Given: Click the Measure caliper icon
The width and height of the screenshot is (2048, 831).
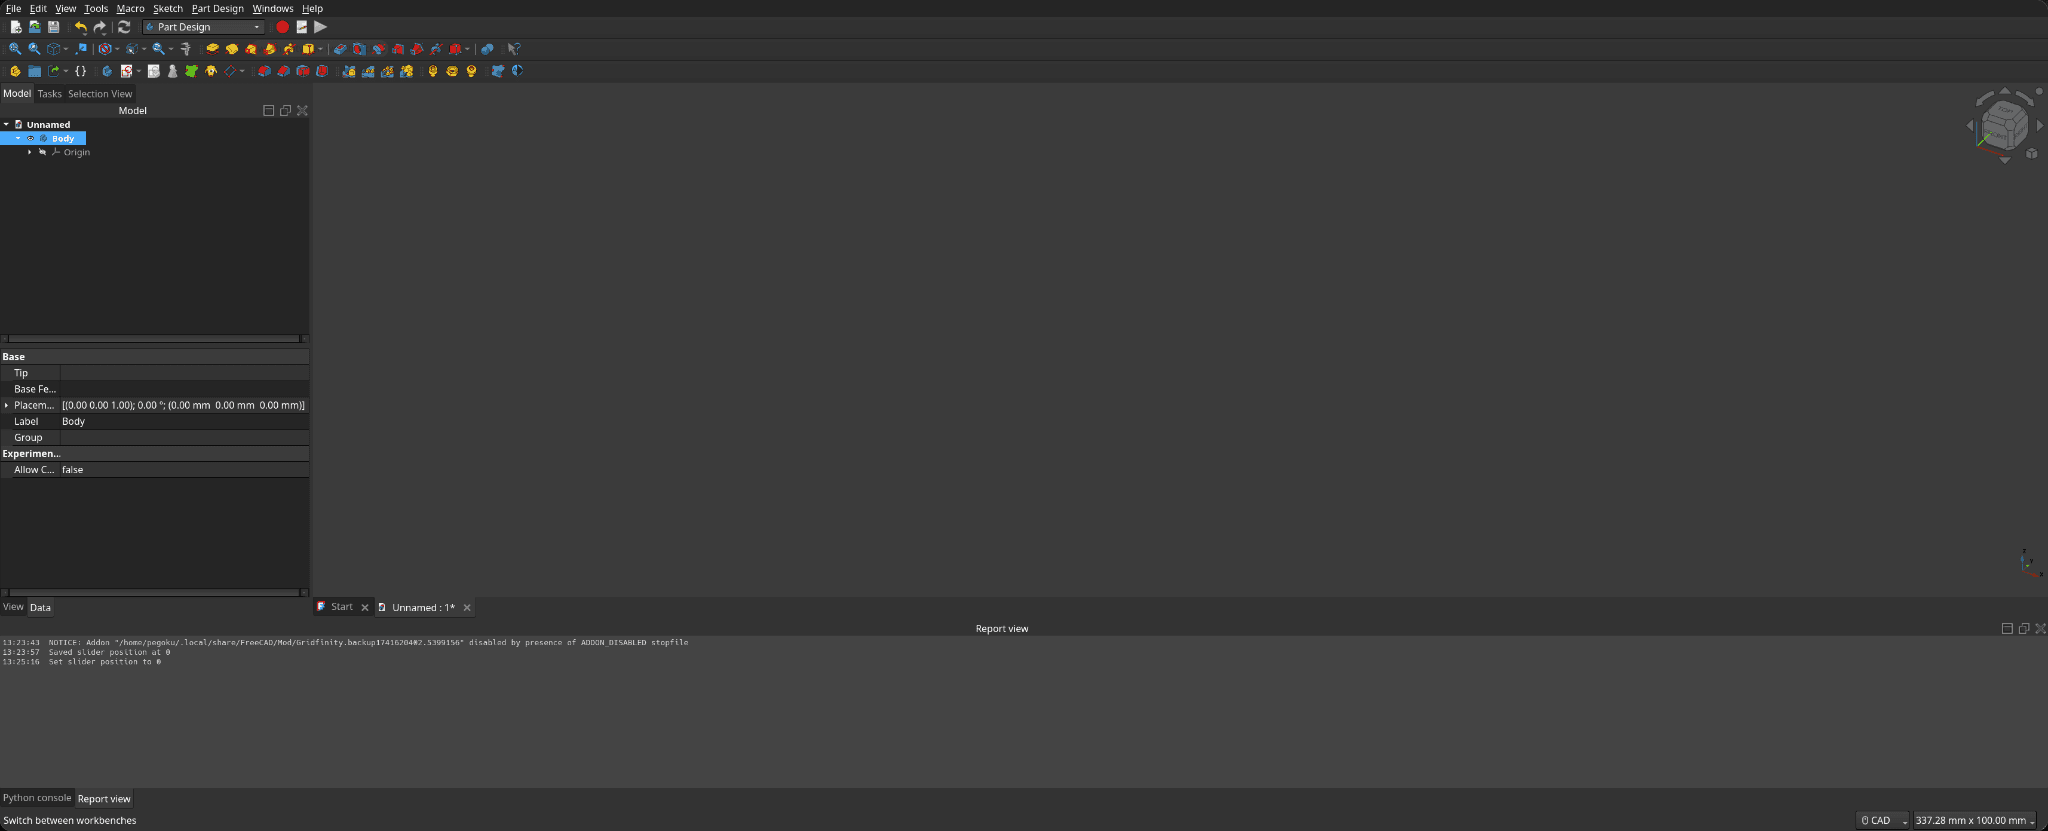Looking at the screenshot, I should (x=186, y=49).
